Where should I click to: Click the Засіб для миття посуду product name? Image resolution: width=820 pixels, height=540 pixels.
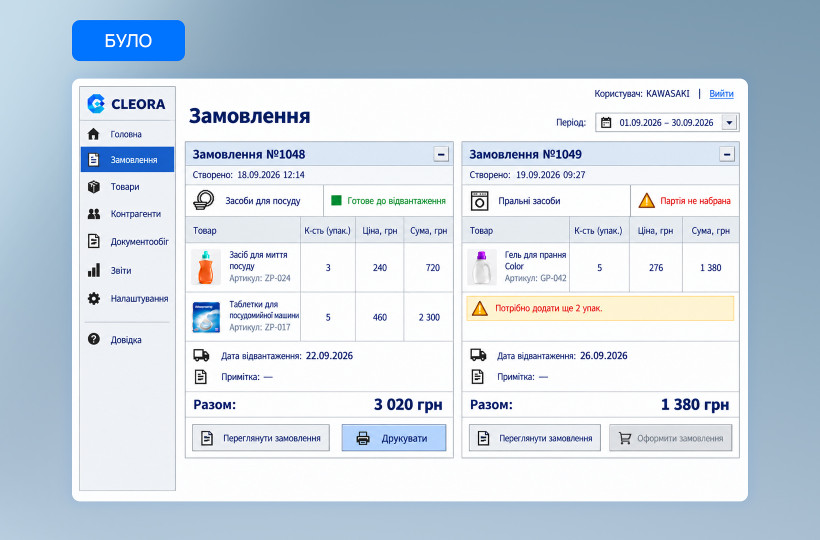(x=258, y=260)
